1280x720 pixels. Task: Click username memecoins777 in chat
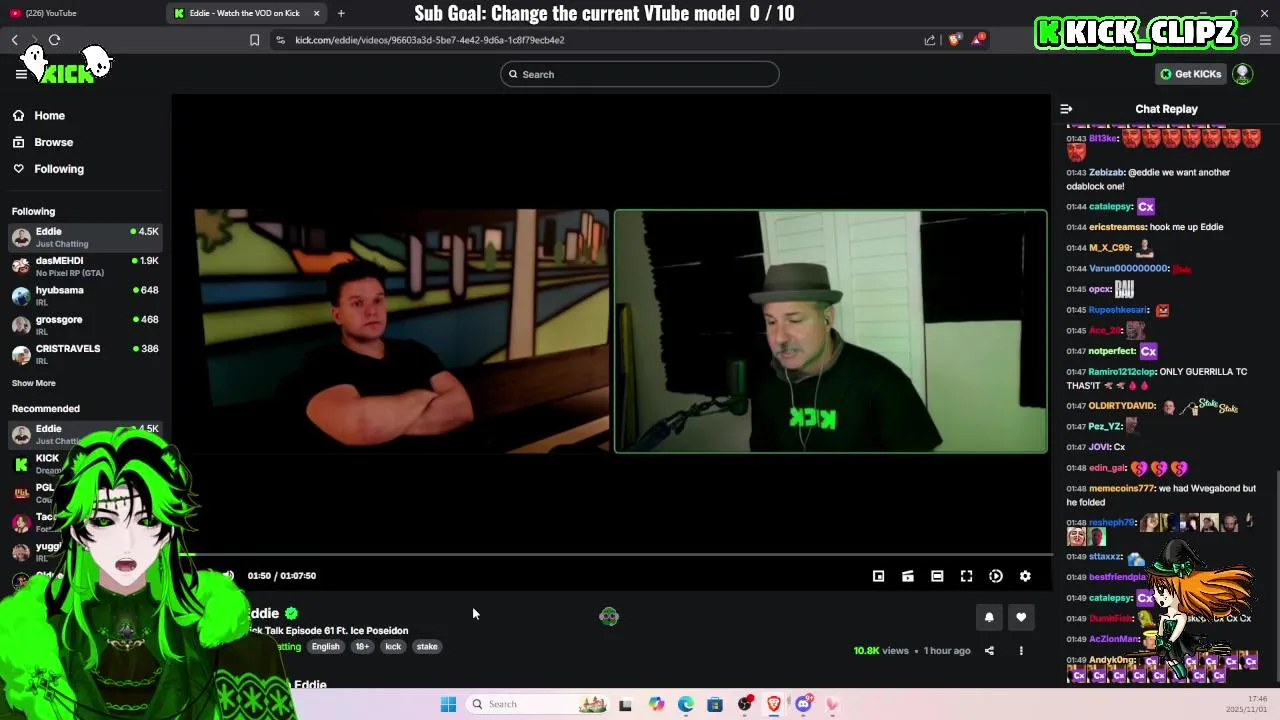pos(1122,489)
